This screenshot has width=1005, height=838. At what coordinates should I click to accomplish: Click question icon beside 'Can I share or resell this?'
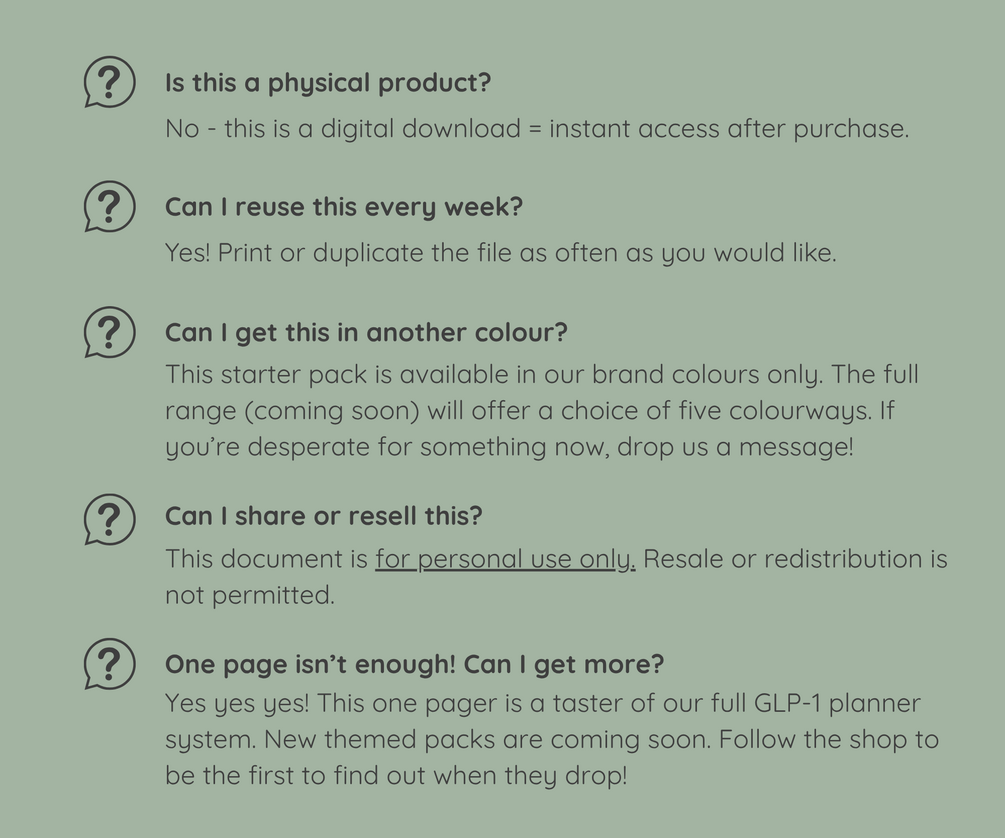[109, 520]
